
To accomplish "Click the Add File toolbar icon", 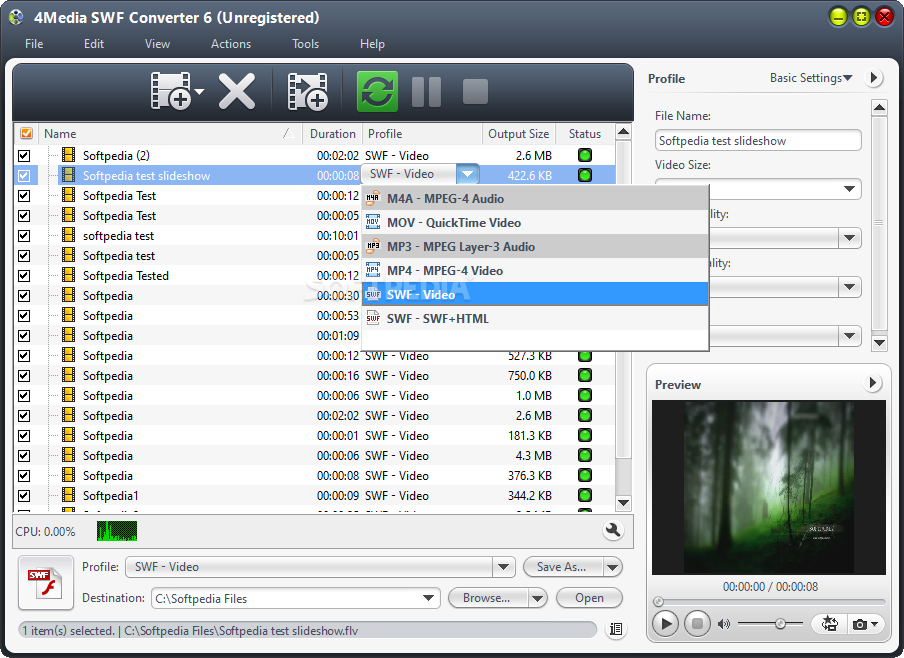I will click(x=170, y=91).
